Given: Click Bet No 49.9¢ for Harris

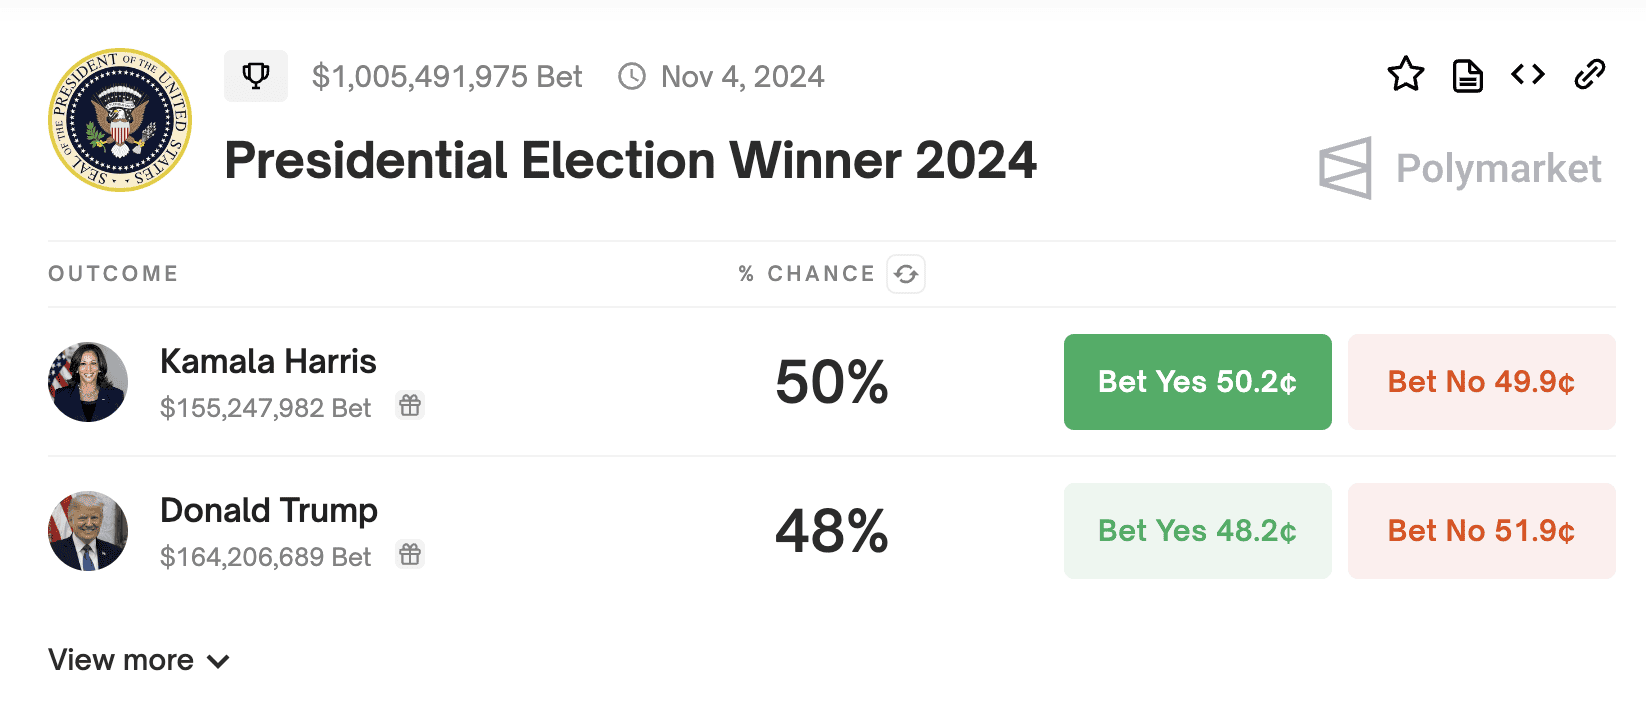Looking at the screenshot, I should click(1481, 382).
